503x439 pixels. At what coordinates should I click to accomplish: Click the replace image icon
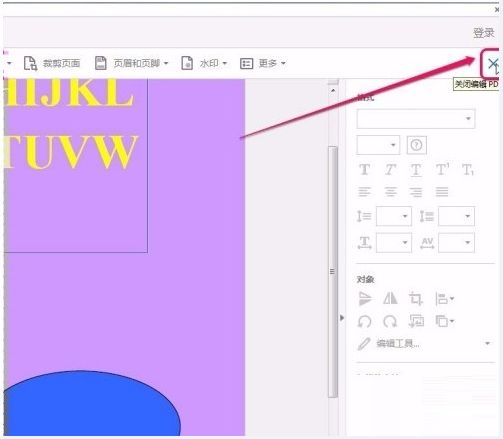coord(416,321)
